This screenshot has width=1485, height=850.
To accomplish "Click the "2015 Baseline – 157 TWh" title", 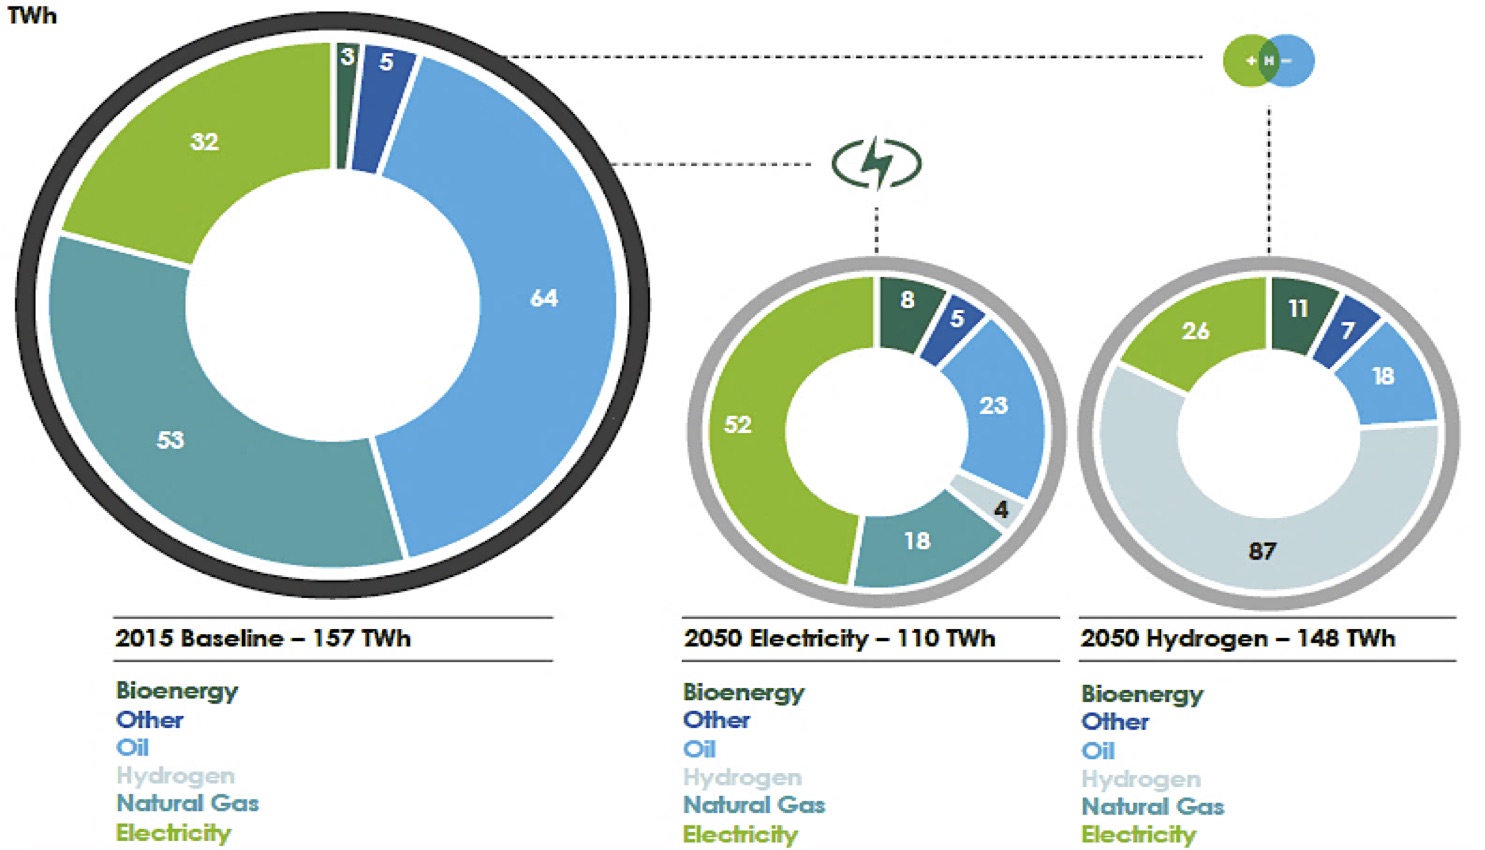I will [263, 638].
